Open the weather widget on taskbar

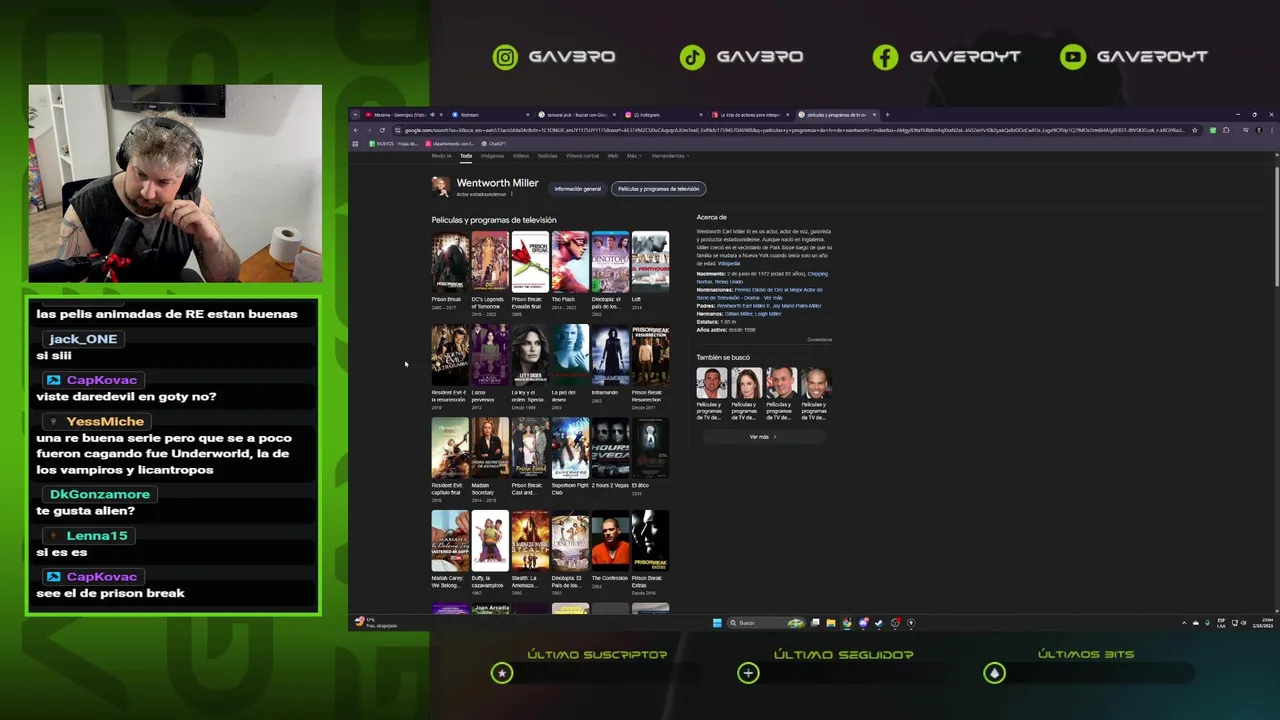376,623
